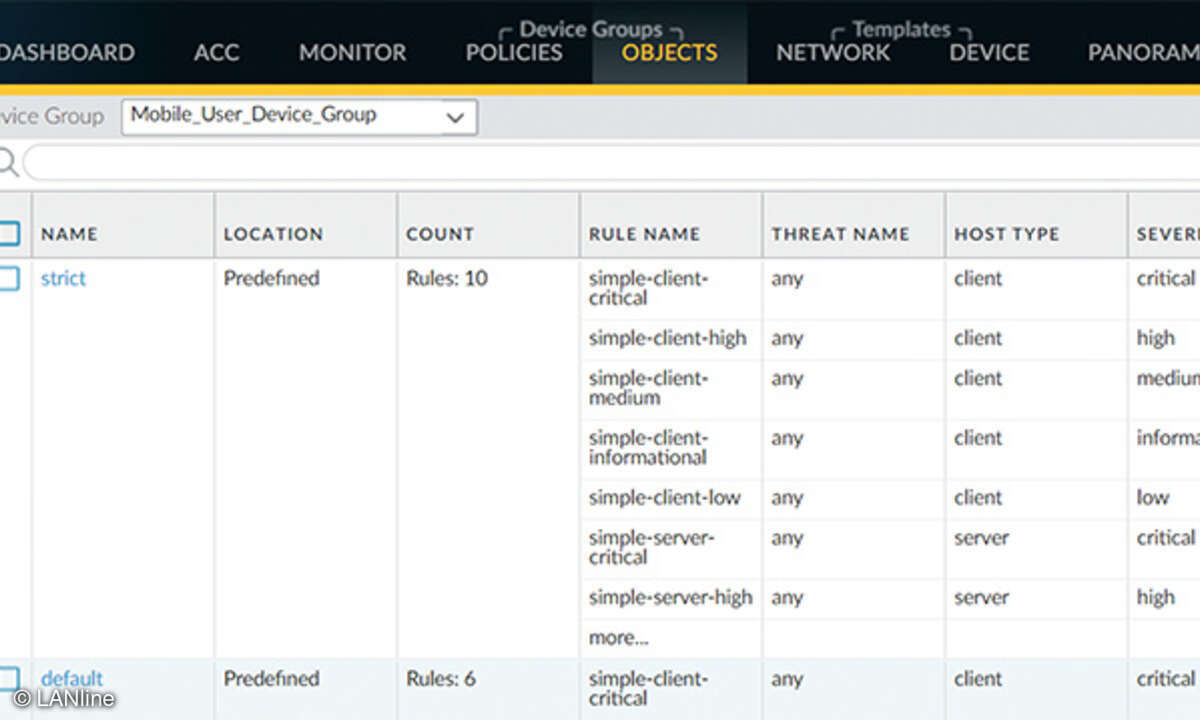Viewport: 1200px width, 720px height.
Task: Select the OBJECTS tab
Action: click(x=669, y=52)
